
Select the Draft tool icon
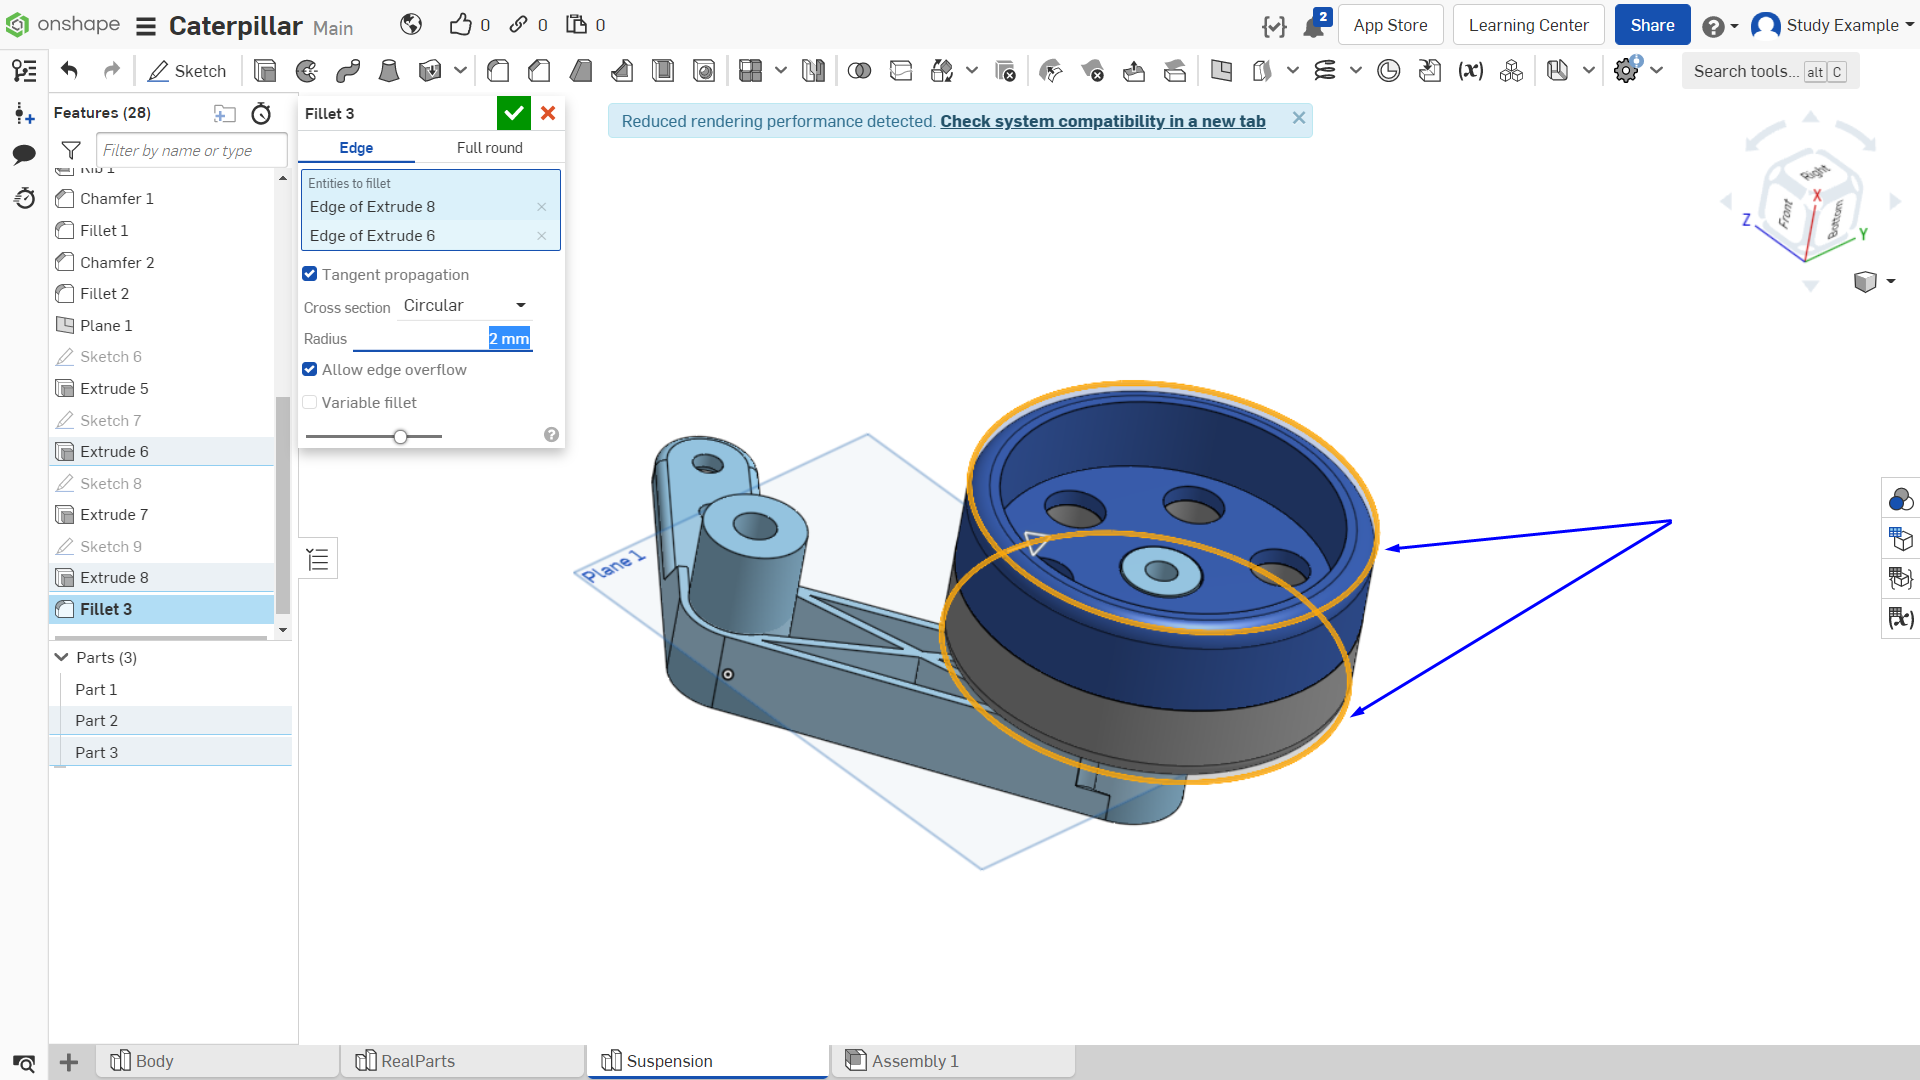click(580, 70)
